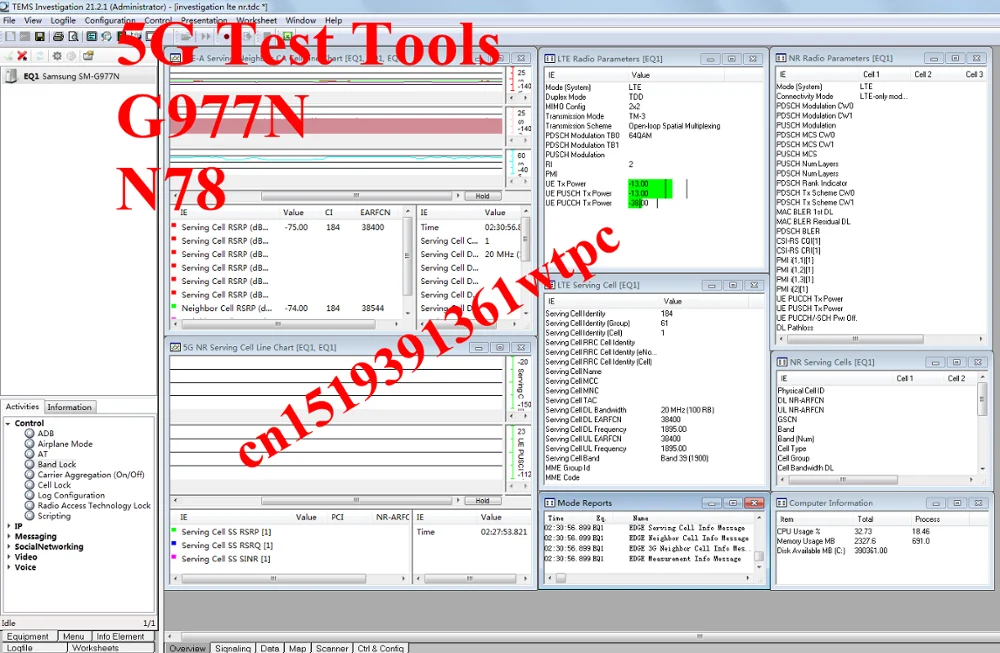Open the Map worksheet tab

click(x=297, y=648)
